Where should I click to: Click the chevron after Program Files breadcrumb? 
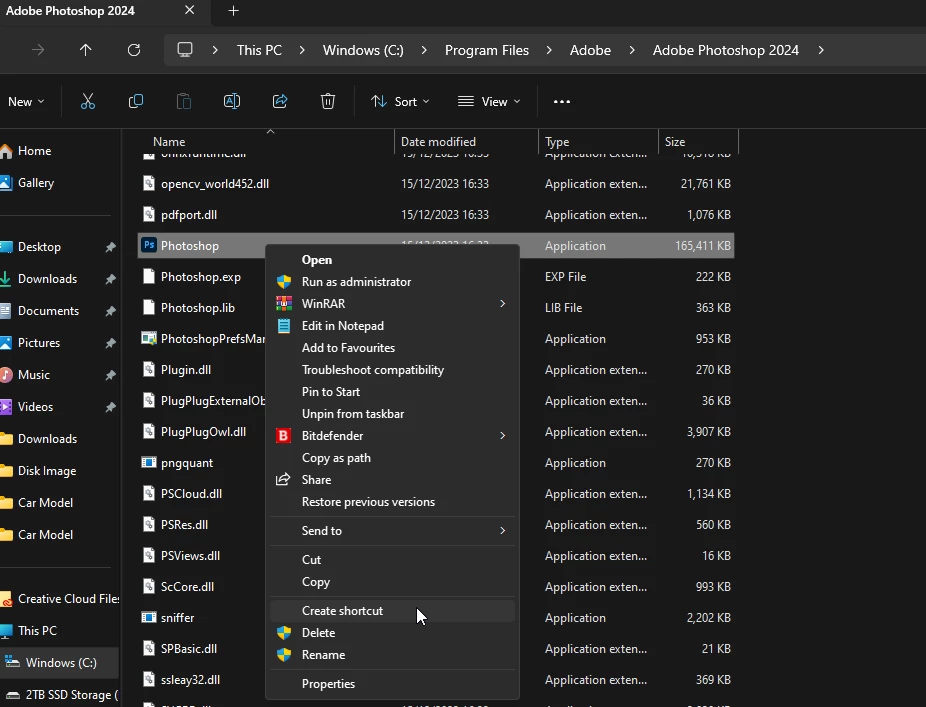click(x=549, y=50)
